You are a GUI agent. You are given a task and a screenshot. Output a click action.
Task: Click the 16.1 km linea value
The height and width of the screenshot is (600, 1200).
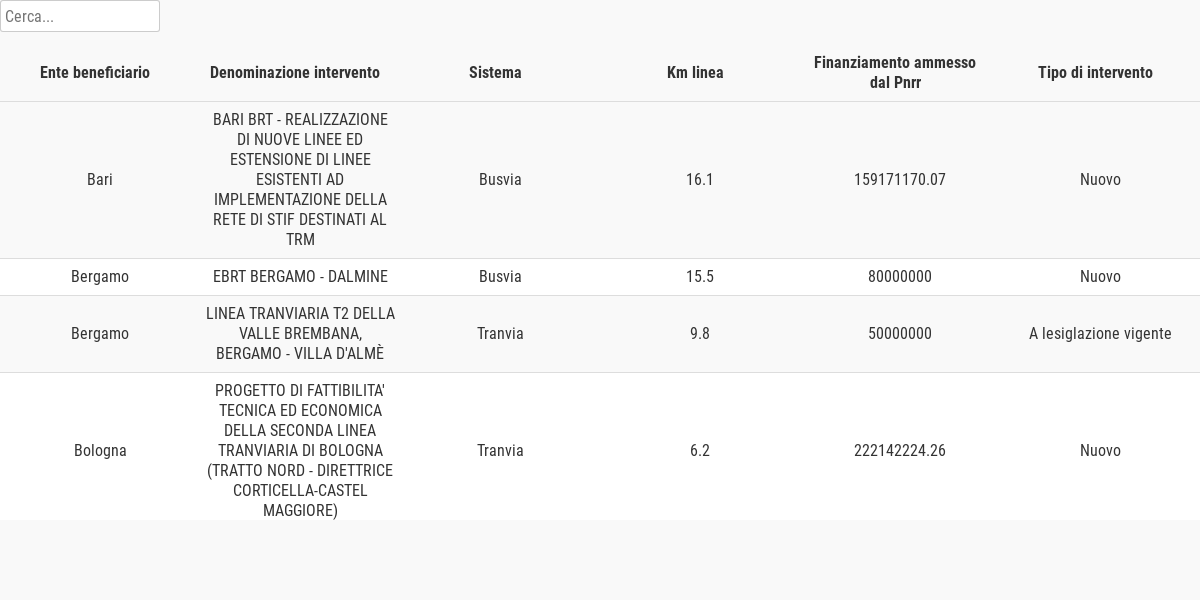point(700,180)
